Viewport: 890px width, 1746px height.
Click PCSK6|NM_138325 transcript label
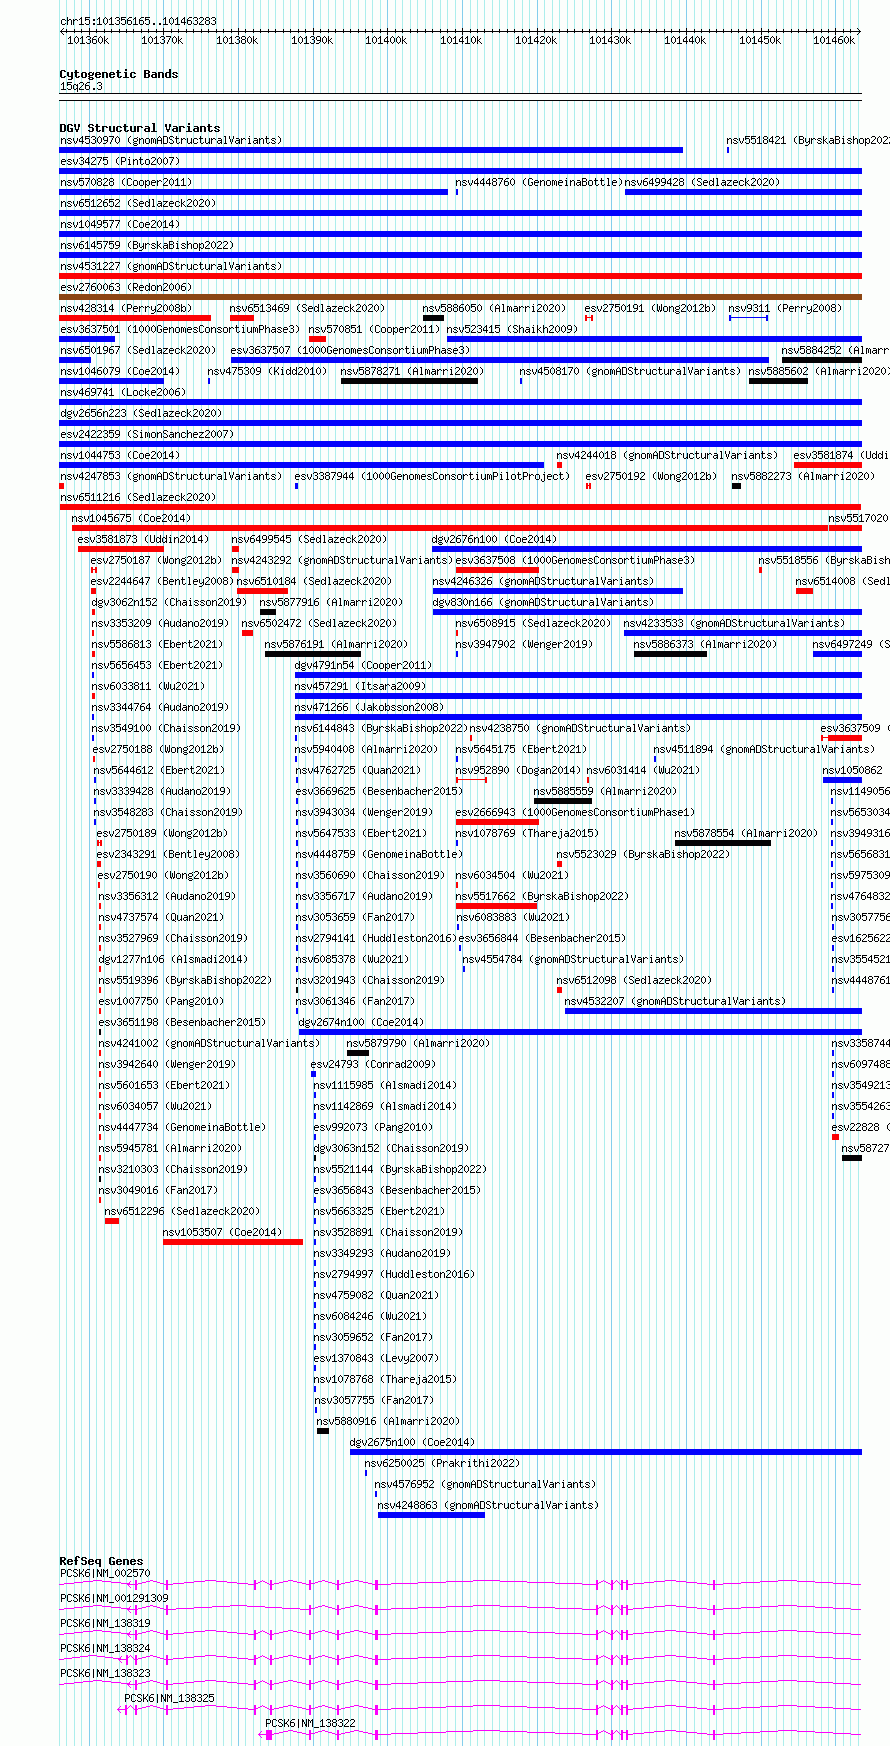169,1698
